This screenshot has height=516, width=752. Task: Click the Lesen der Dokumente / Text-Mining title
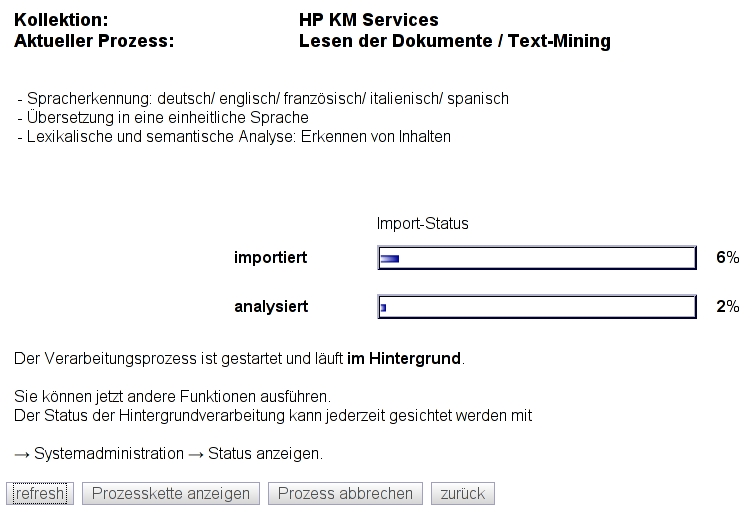(454, 42)
